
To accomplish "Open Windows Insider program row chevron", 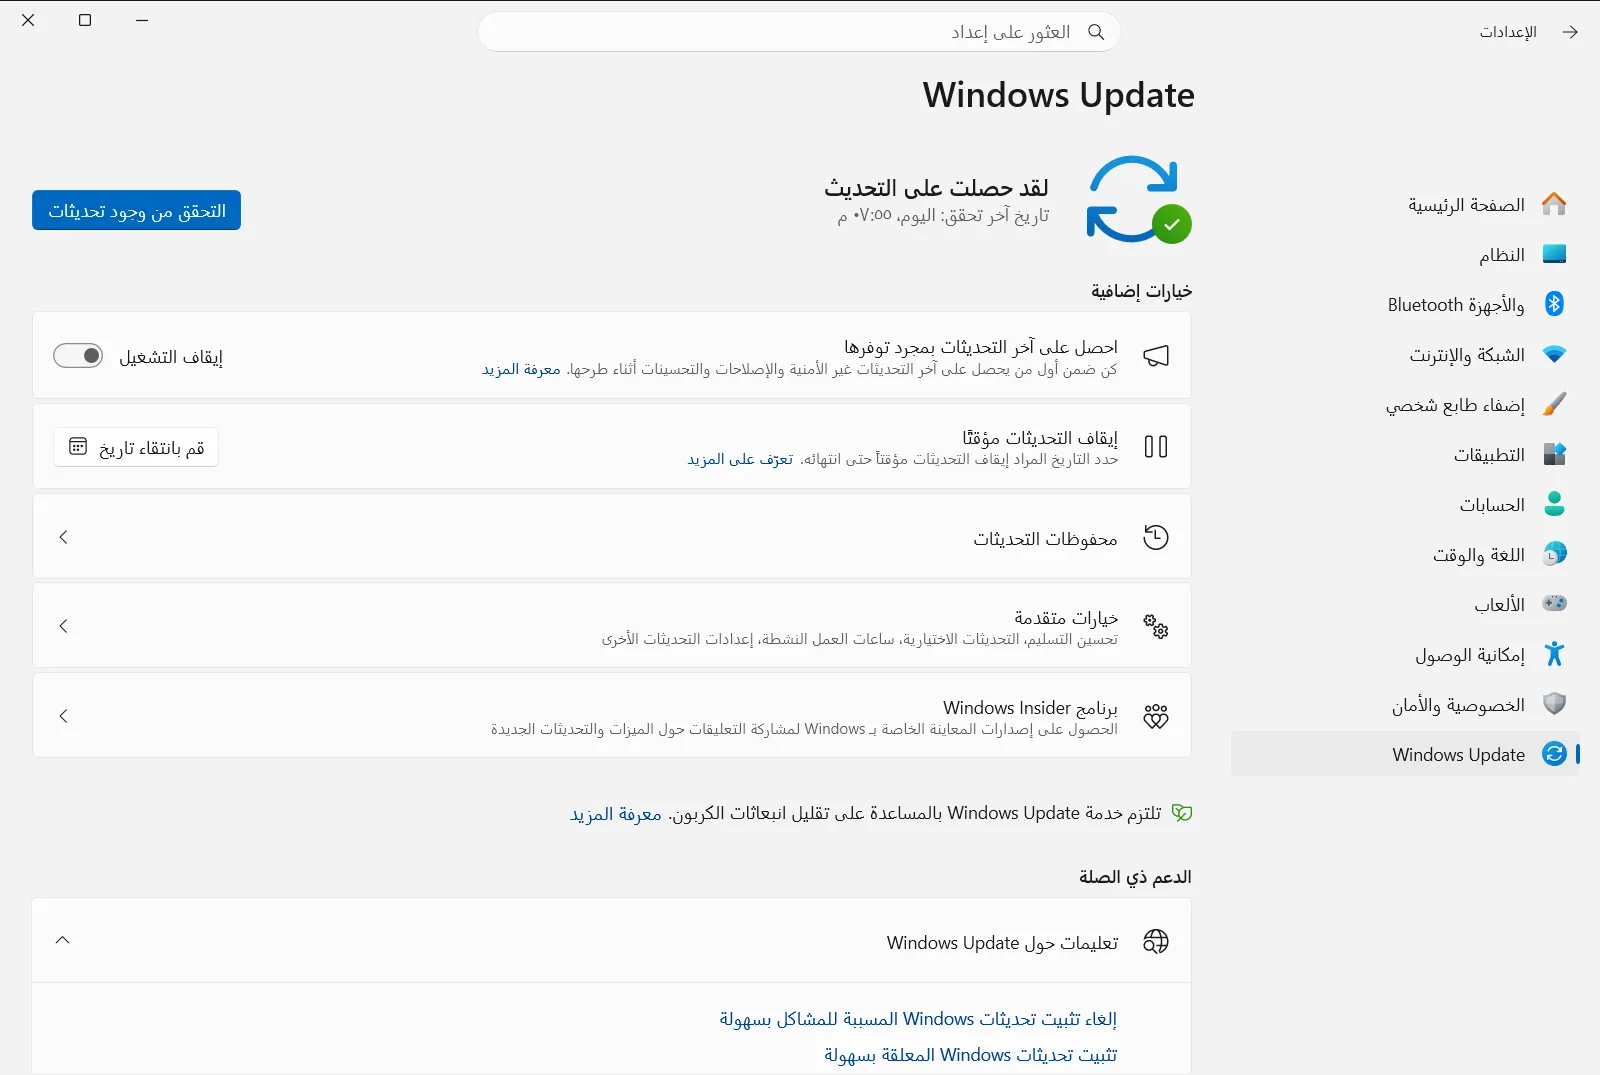I will point(64,716).
